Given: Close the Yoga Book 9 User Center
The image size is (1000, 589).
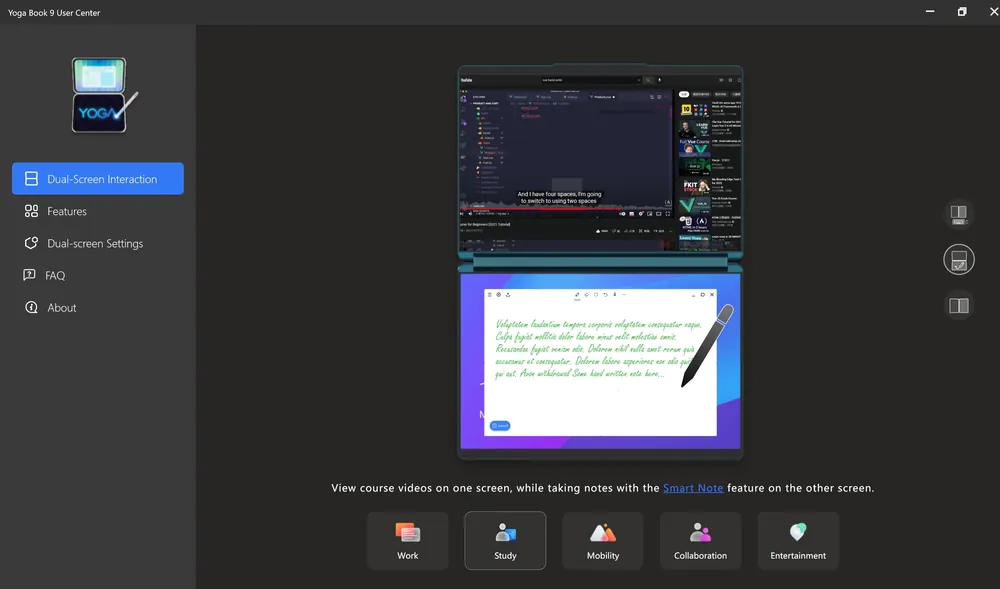Looking at the screenshot, I should coord(993,11).
